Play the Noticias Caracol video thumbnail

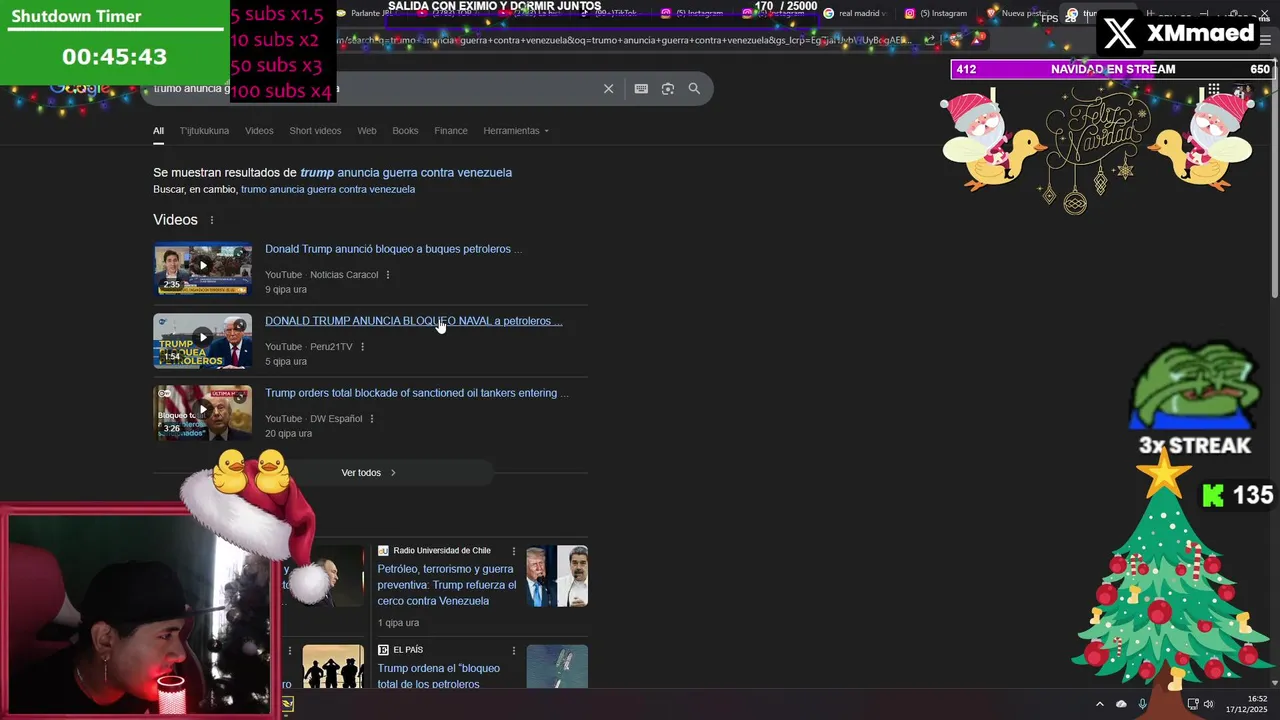(202, 268)
